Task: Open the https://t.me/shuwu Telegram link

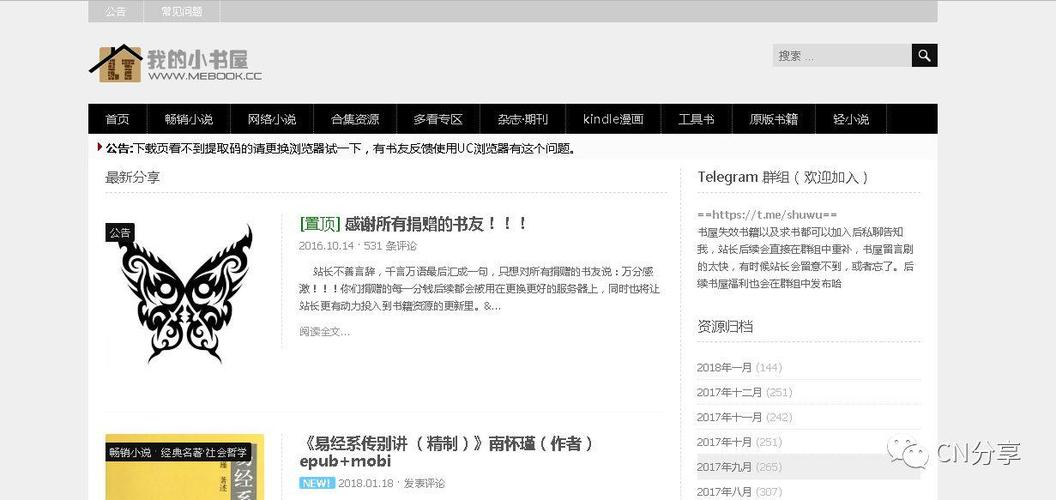Action: click(x=768, y=215)
